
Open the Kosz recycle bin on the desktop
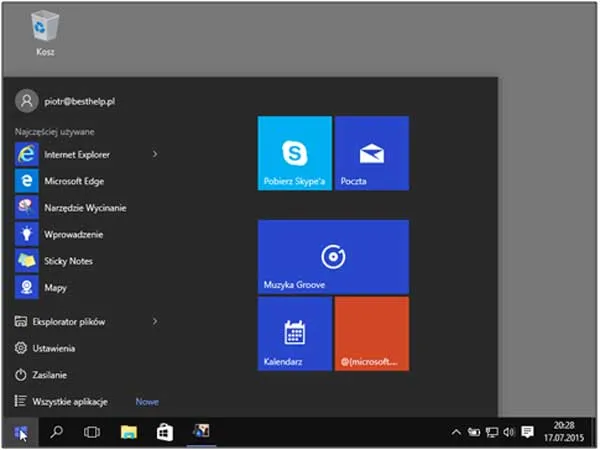(45, 30)
